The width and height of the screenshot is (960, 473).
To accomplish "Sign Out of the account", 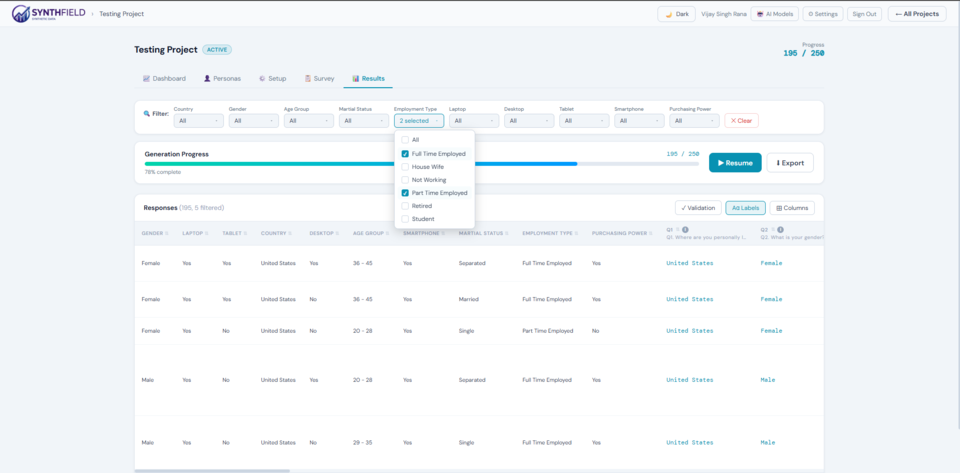I will pos(864,14).
